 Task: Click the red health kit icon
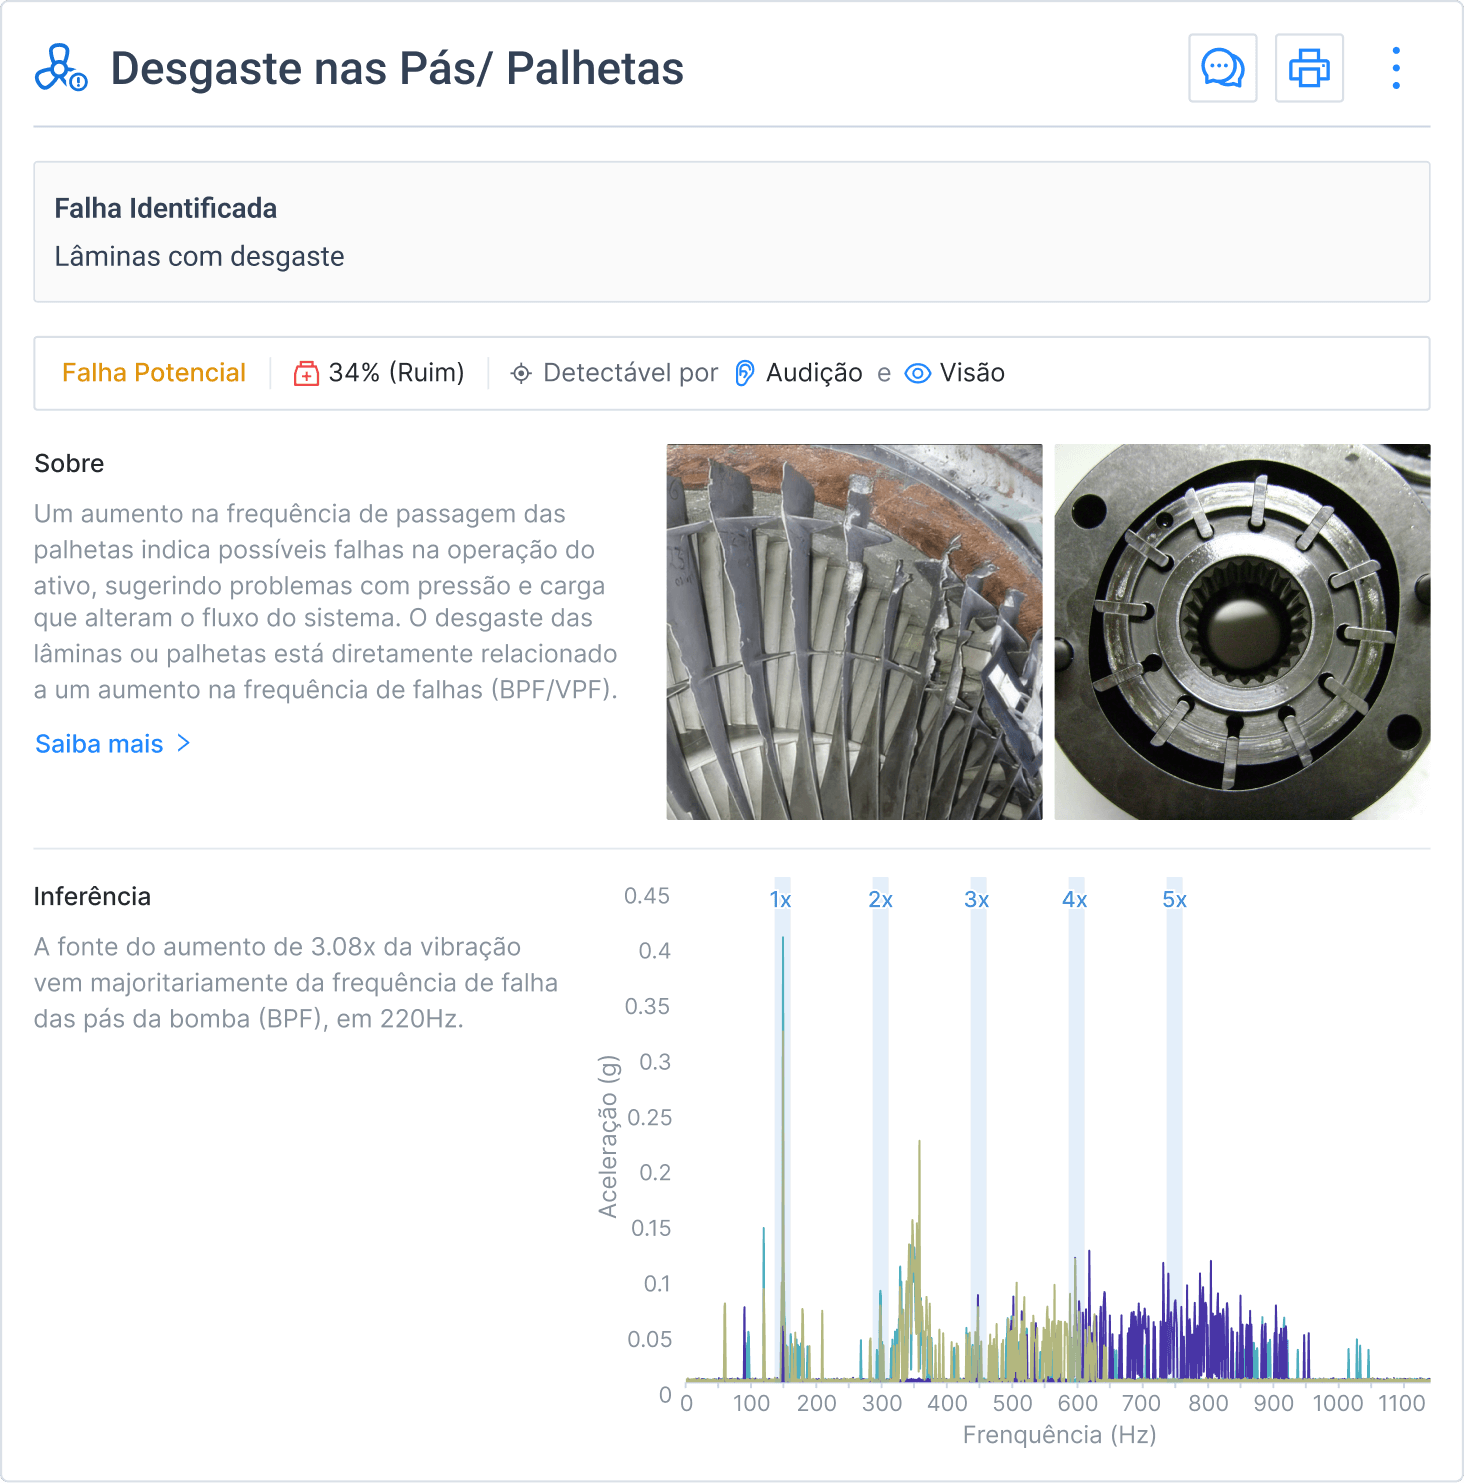(306, 373)
